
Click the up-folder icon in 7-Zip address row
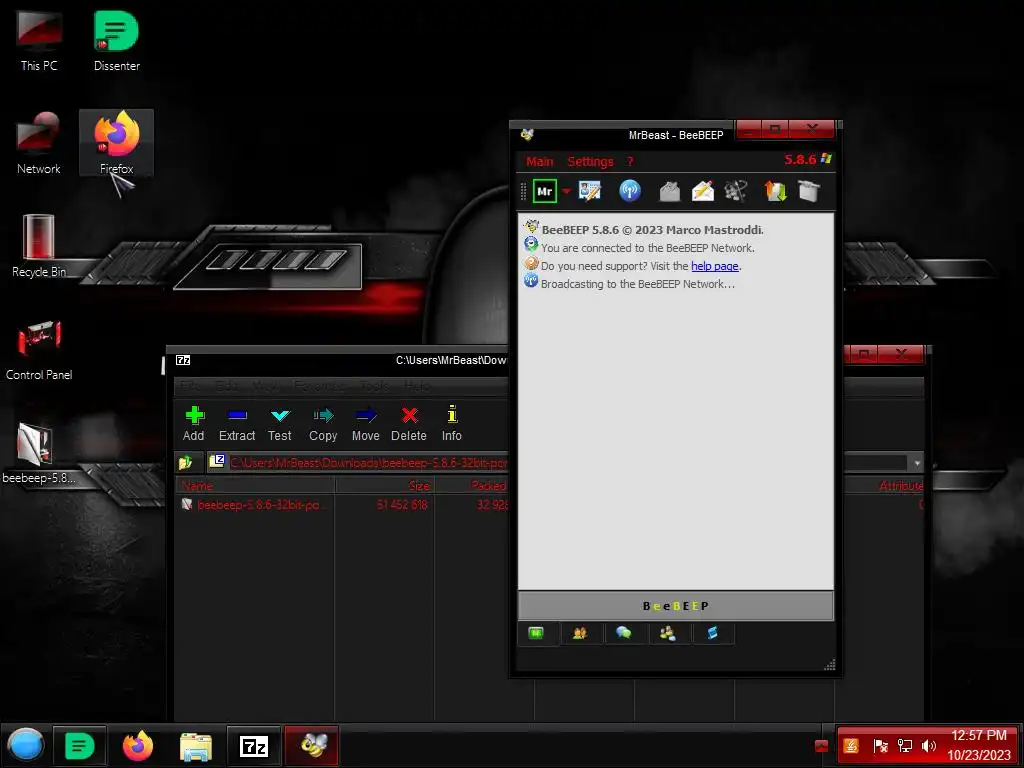185,463
